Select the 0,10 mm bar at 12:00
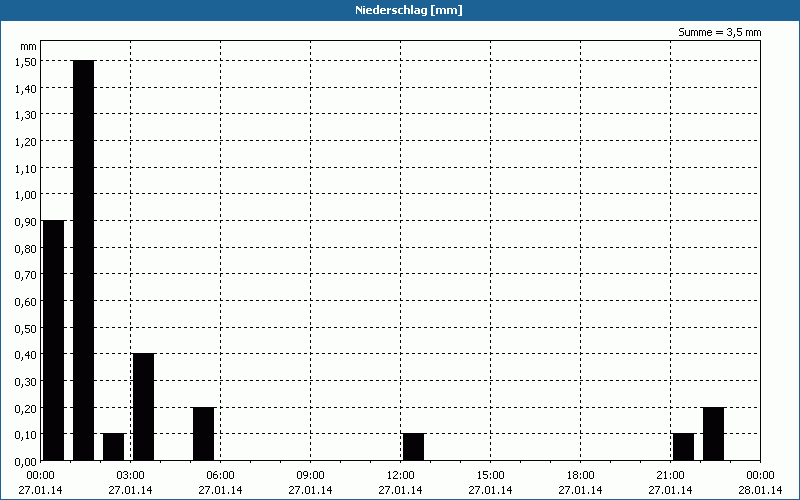 pyautogui.click(x=413, y=447)
